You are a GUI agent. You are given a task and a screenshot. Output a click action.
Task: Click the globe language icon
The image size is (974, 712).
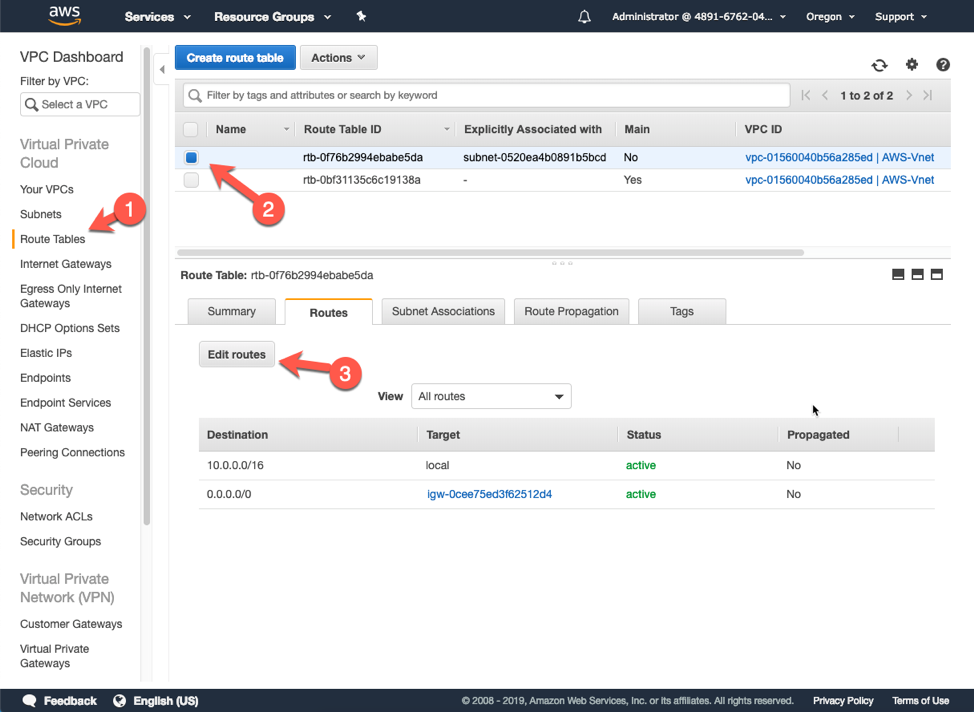click(x=119, y=701)
